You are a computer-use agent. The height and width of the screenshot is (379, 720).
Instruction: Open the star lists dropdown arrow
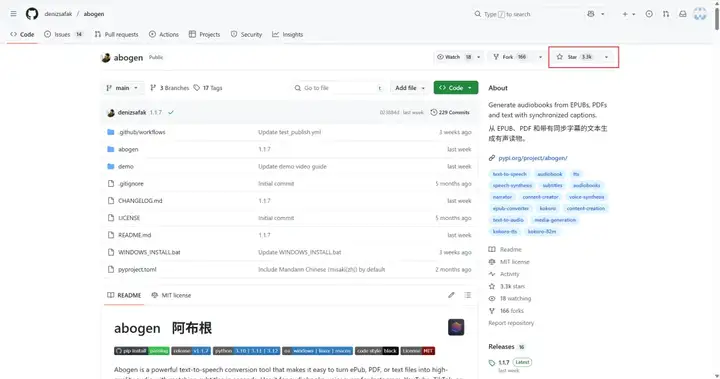coord(607,57)
